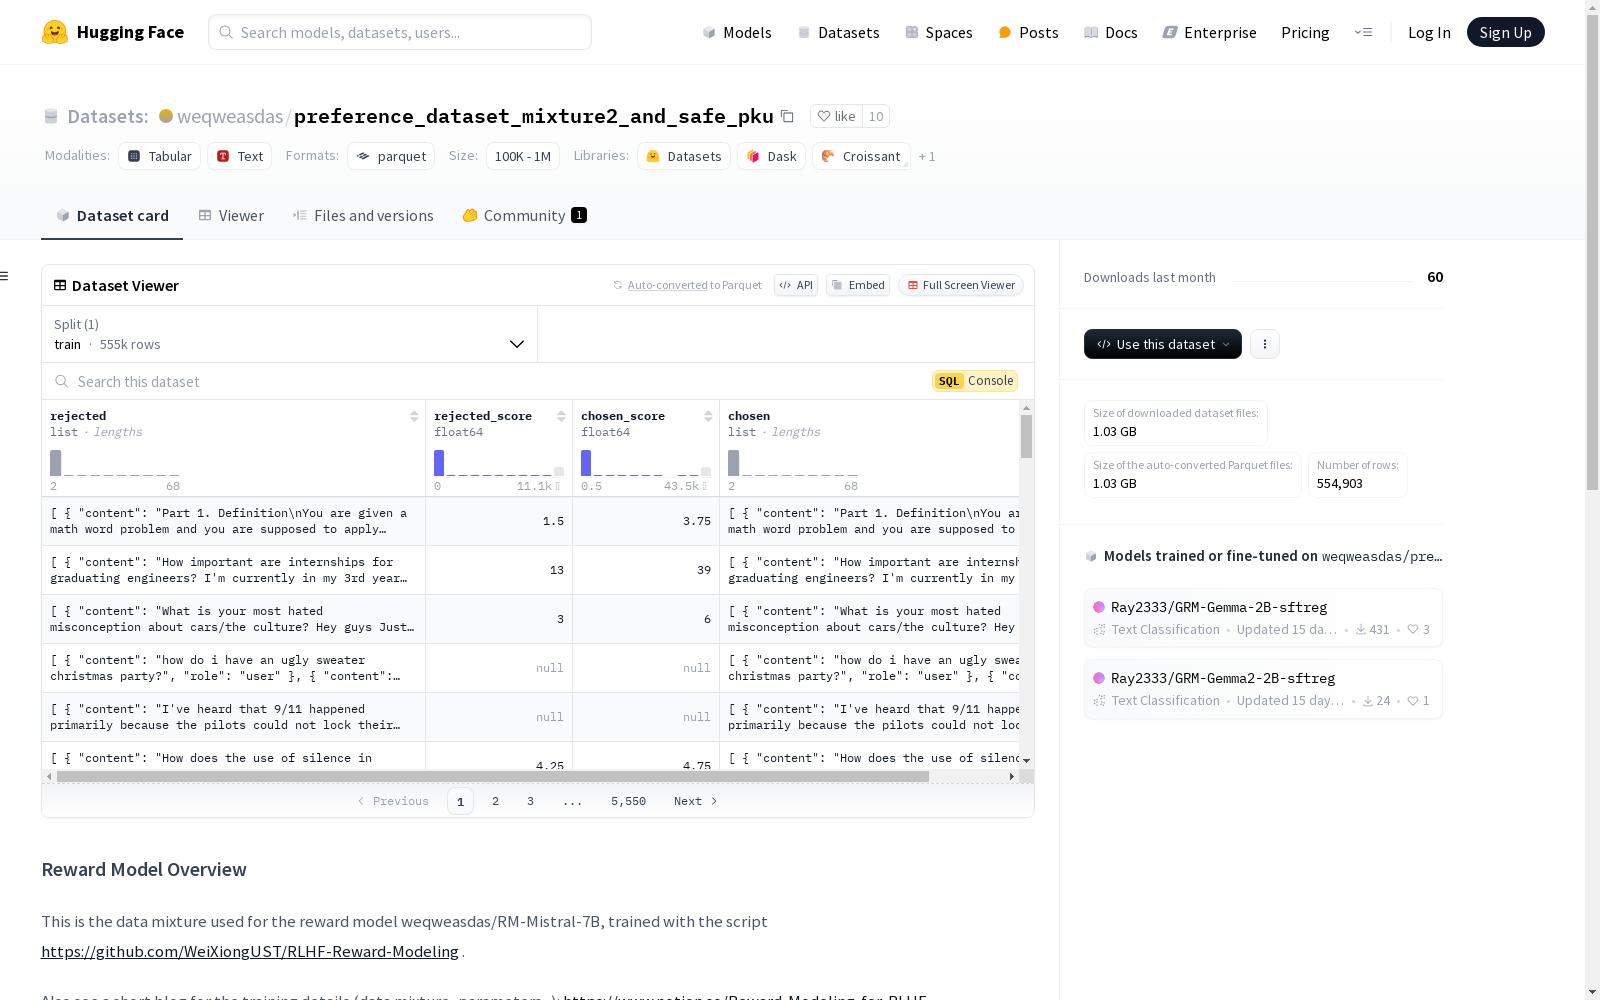Open Datasets in the top navigation
1600x1000 pixels.
[x=838, y=32]
